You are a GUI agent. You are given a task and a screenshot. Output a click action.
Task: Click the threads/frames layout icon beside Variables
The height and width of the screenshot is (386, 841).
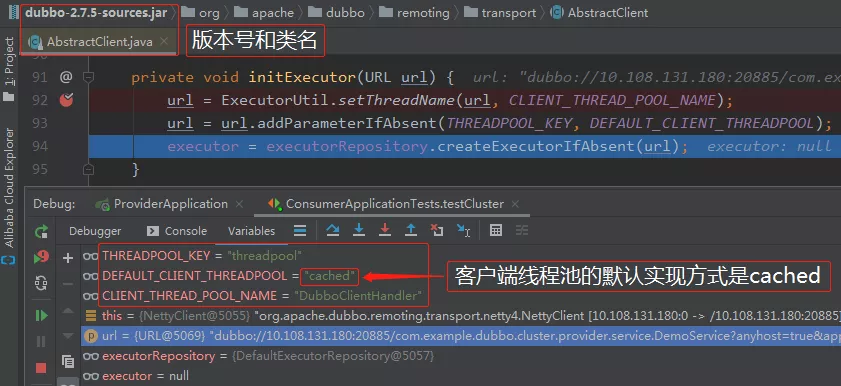pyautogui.click(x=300, y=231)
